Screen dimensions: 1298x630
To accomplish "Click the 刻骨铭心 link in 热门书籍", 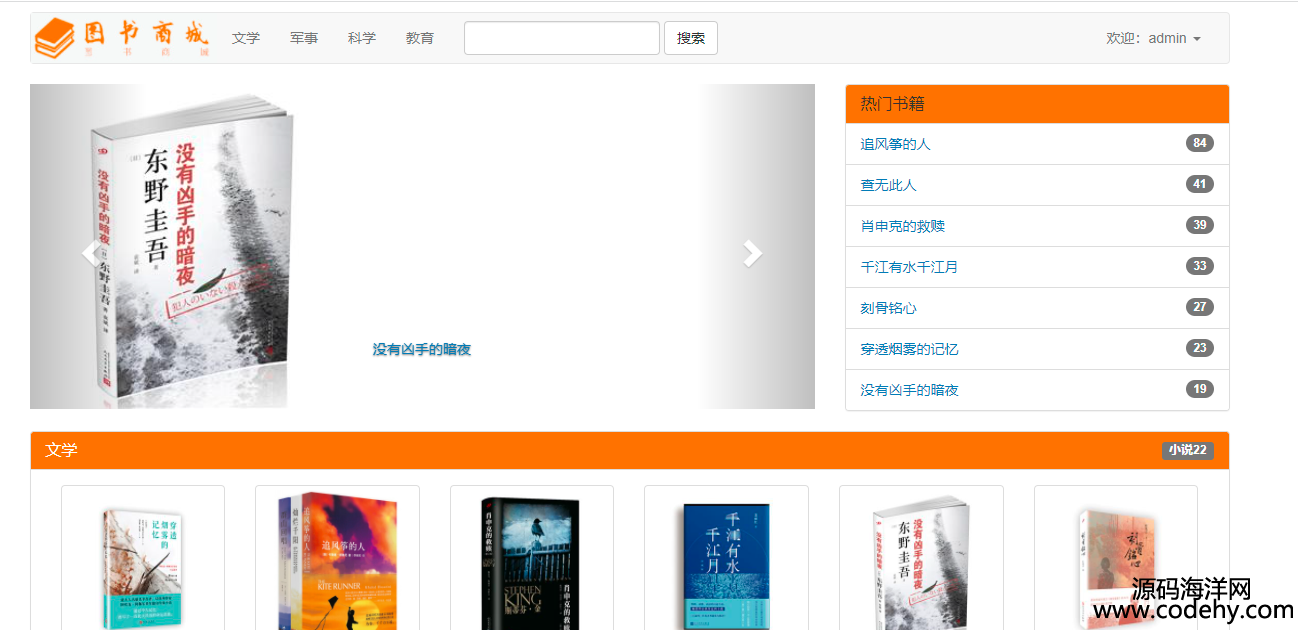I will tap(888, 308).
